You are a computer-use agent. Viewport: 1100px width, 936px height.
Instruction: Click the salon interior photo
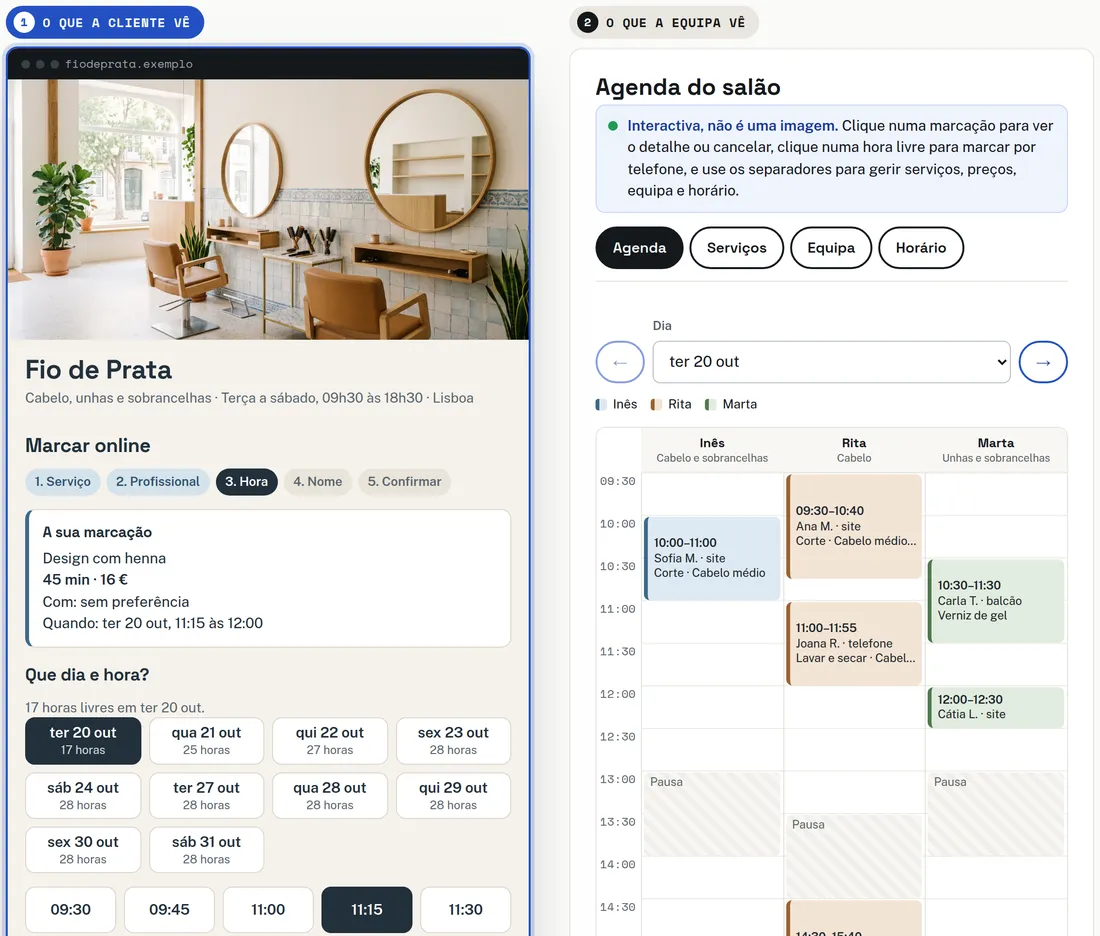[268, 209]
